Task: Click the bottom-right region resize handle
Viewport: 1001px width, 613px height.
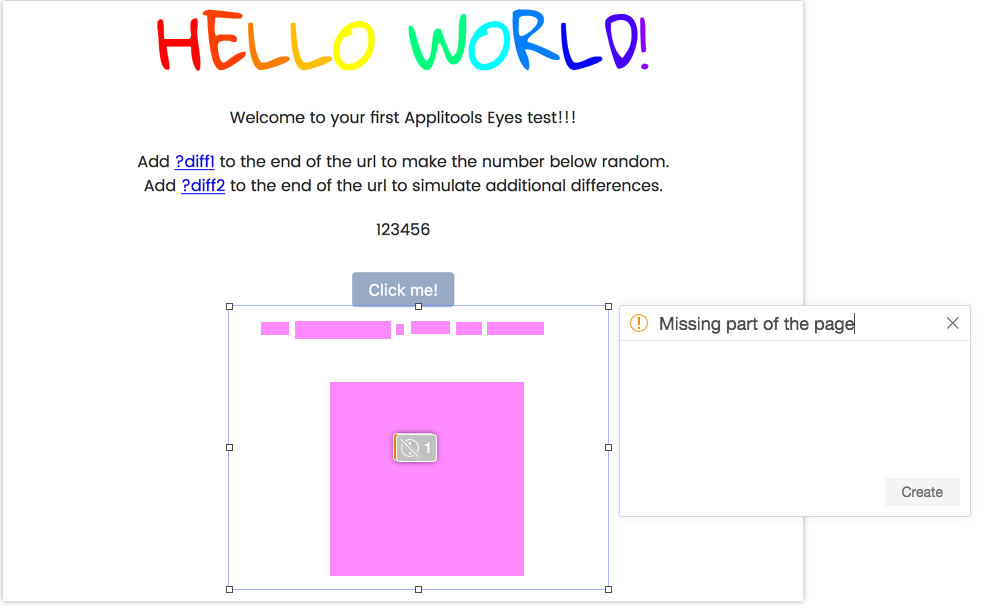Action: click(x=608, y=589)
